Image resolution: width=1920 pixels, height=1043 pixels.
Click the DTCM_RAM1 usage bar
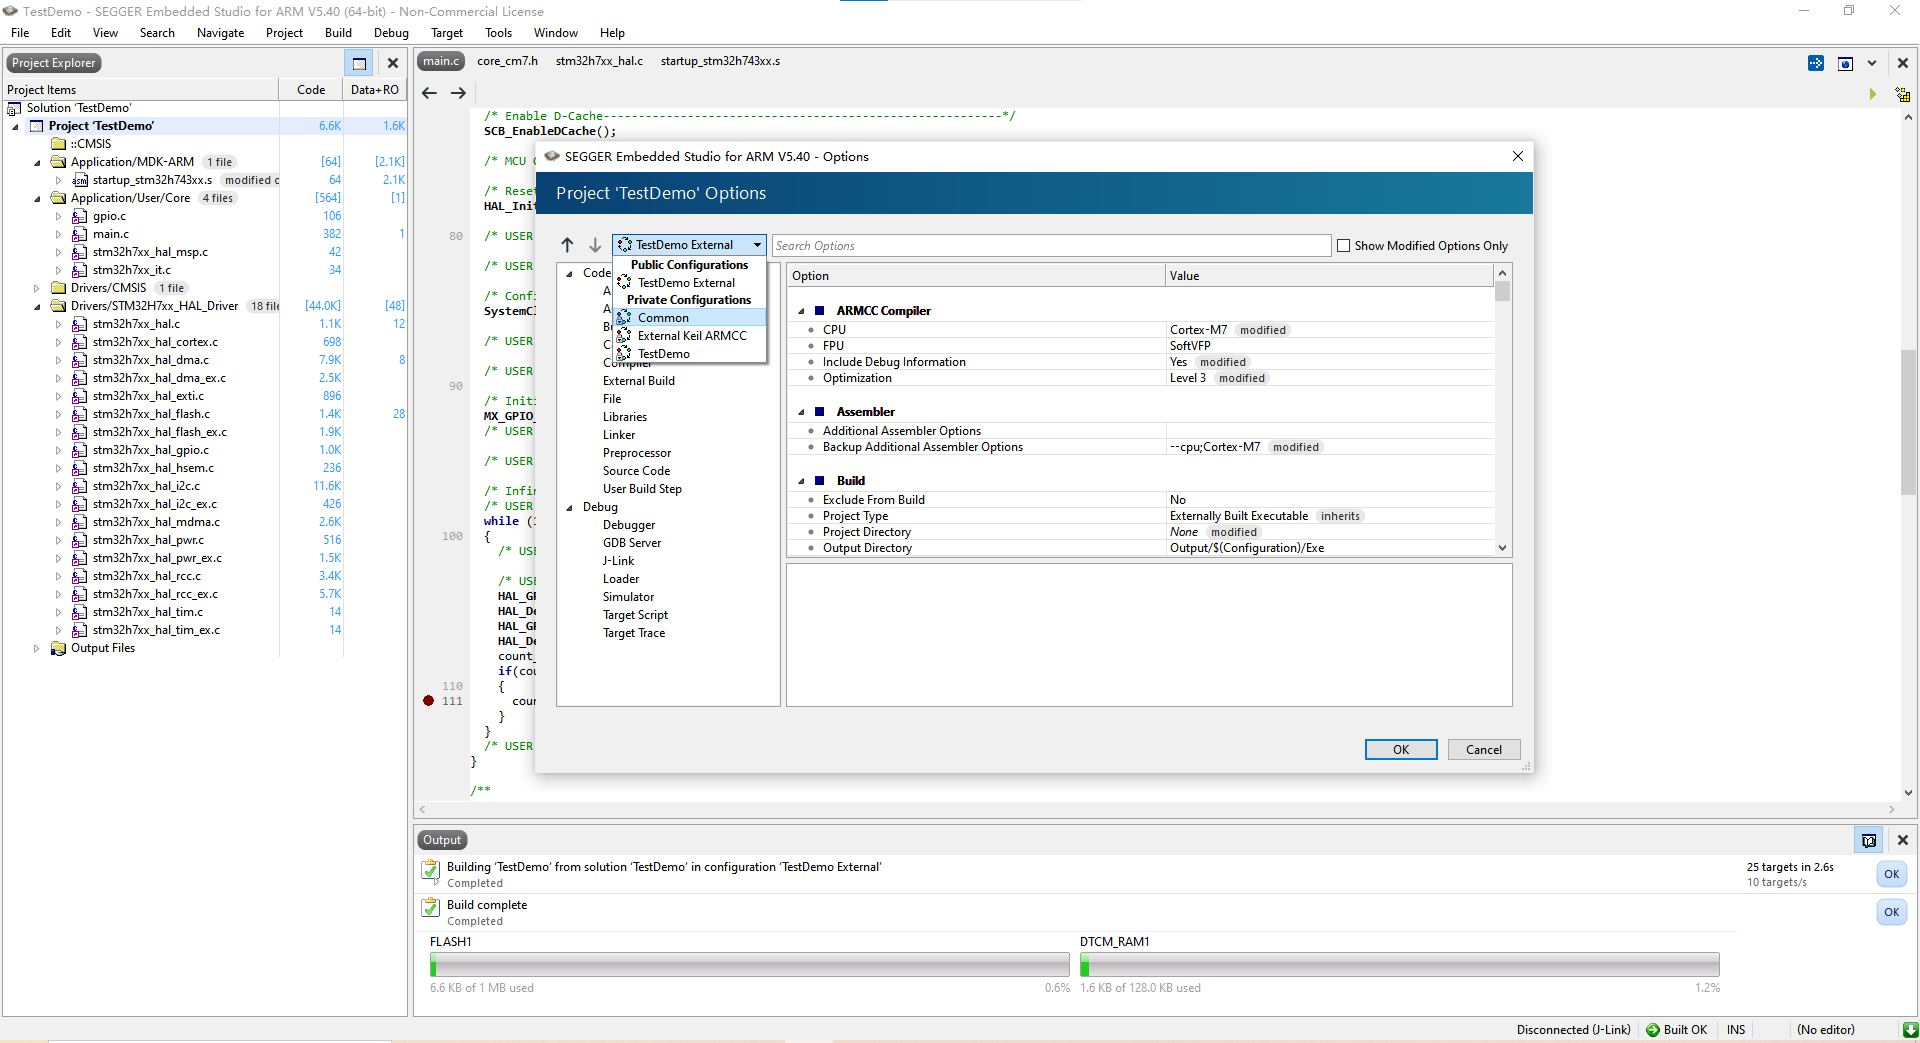coord(1400,965)
